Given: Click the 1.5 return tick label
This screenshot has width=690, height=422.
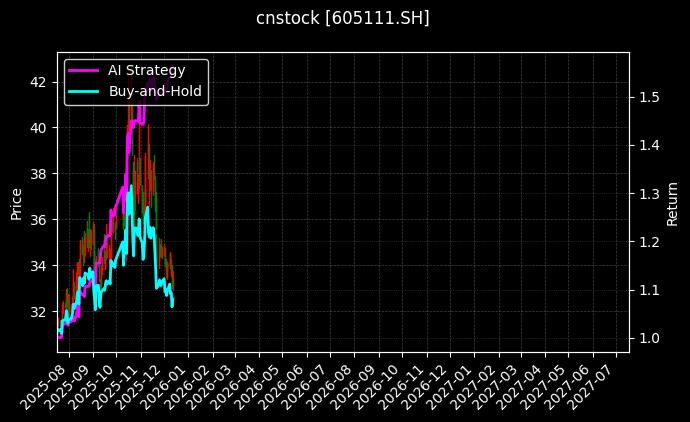Looking at the screenshot, I should (x=649, y=97).
